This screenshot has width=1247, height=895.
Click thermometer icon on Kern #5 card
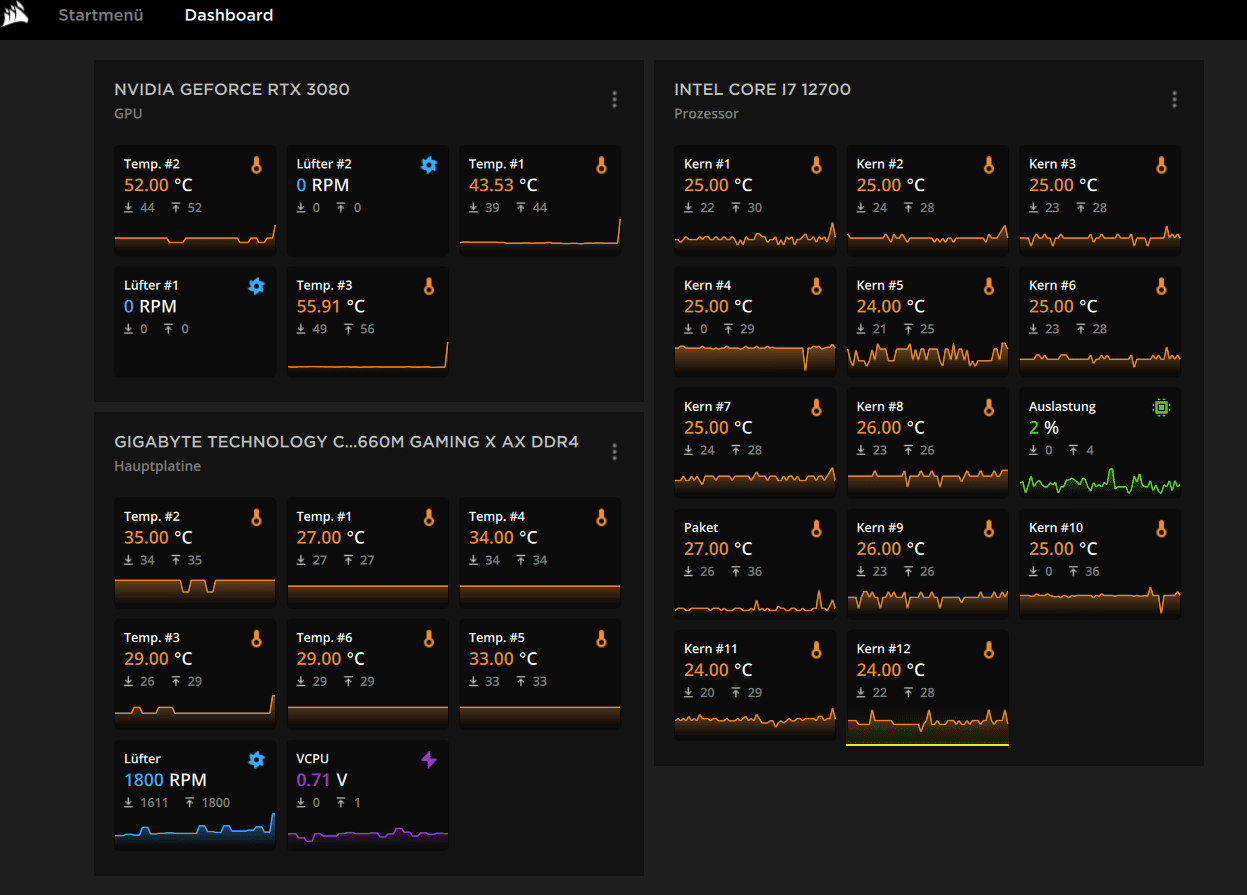(x=989, y=286)
